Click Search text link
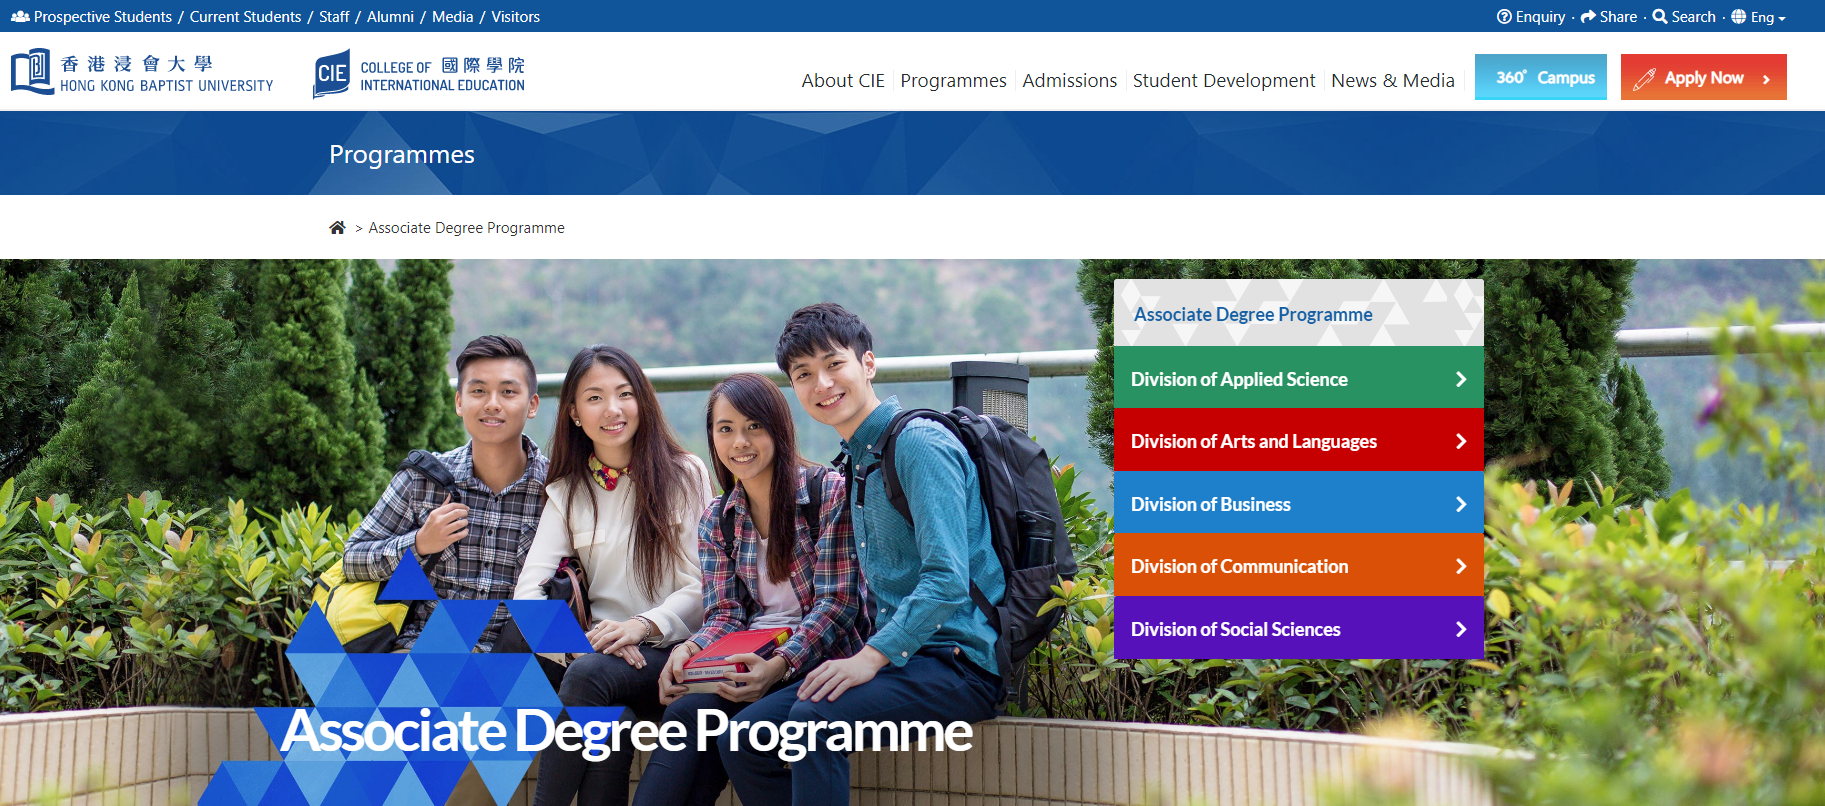 [1693, 17]
